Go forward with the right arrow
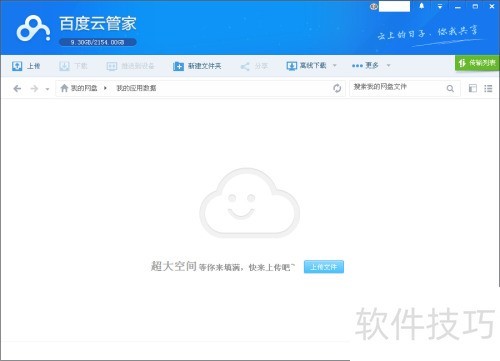This screenshot has height=361, width=500. click(34, 88)
